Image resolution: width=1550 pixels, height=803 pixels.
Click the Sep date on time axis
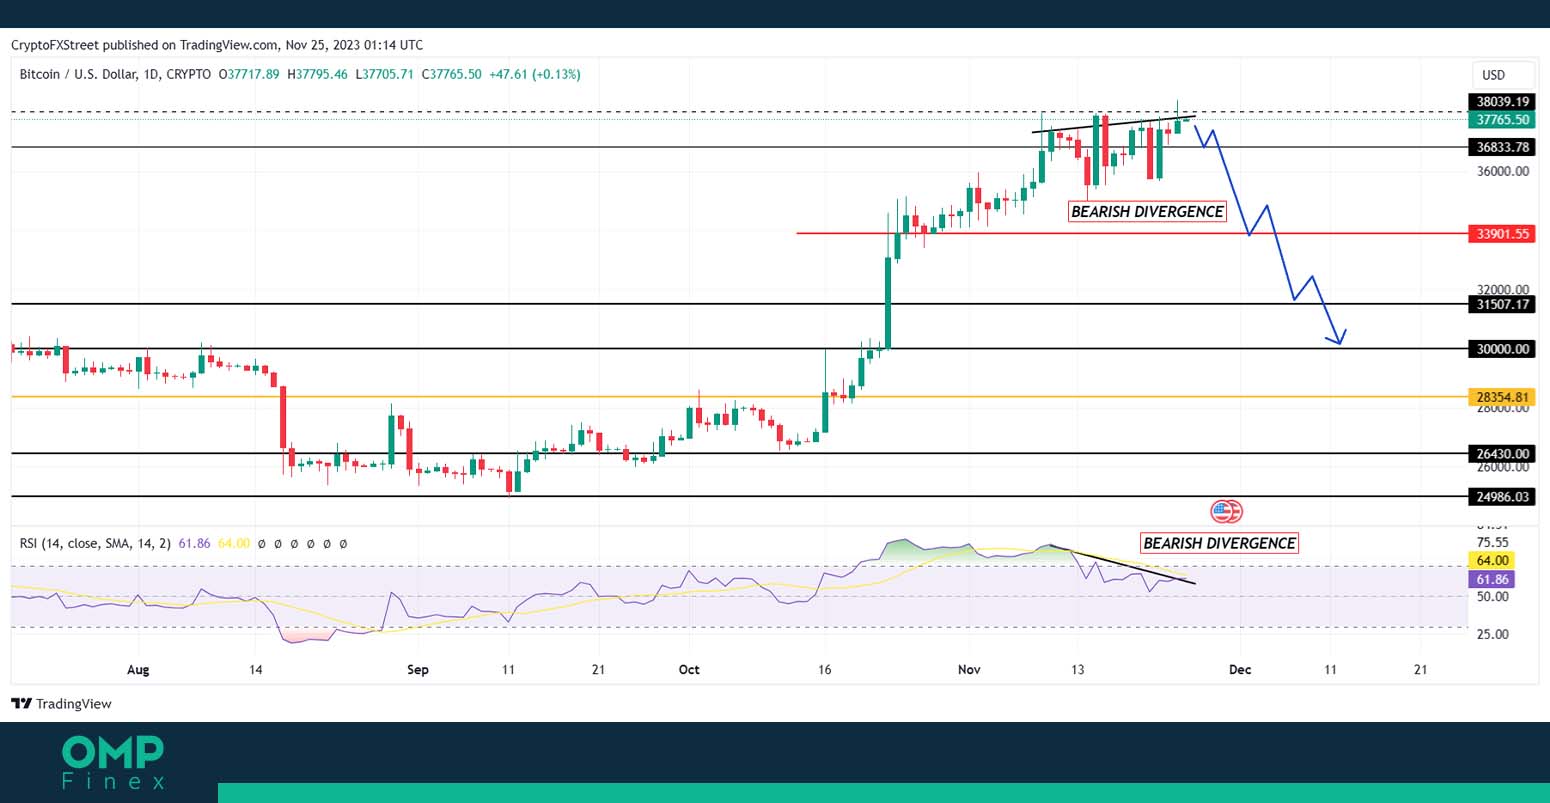[x=418, y=670]
